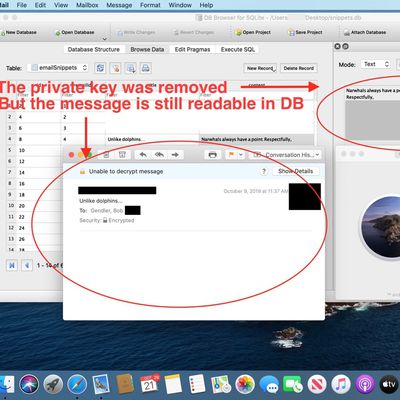Switch to the Database Structure tab
400x400 pixels.
point(94,49)
